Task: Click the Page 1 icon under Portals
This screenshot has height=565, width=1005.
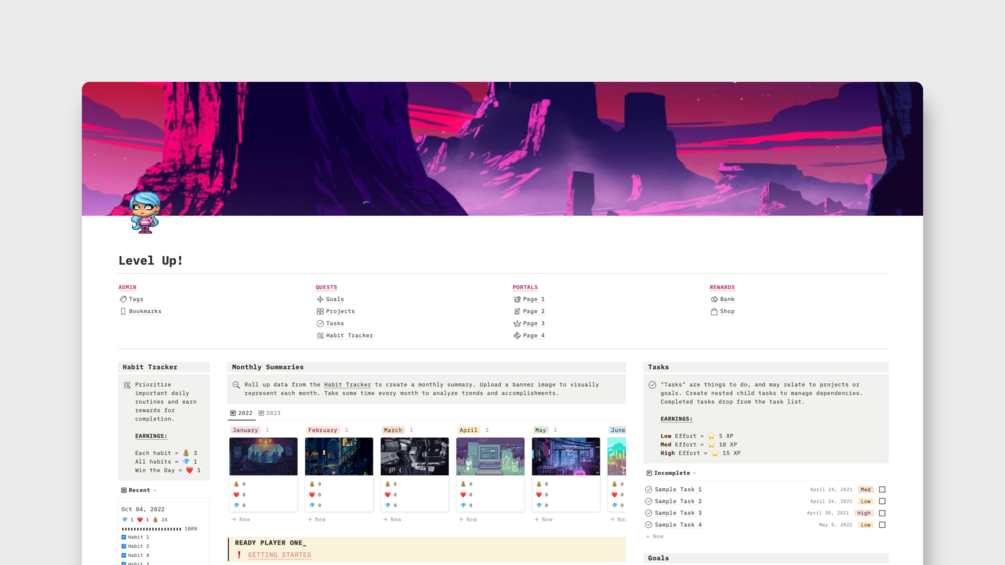Action: pos(517,299)
